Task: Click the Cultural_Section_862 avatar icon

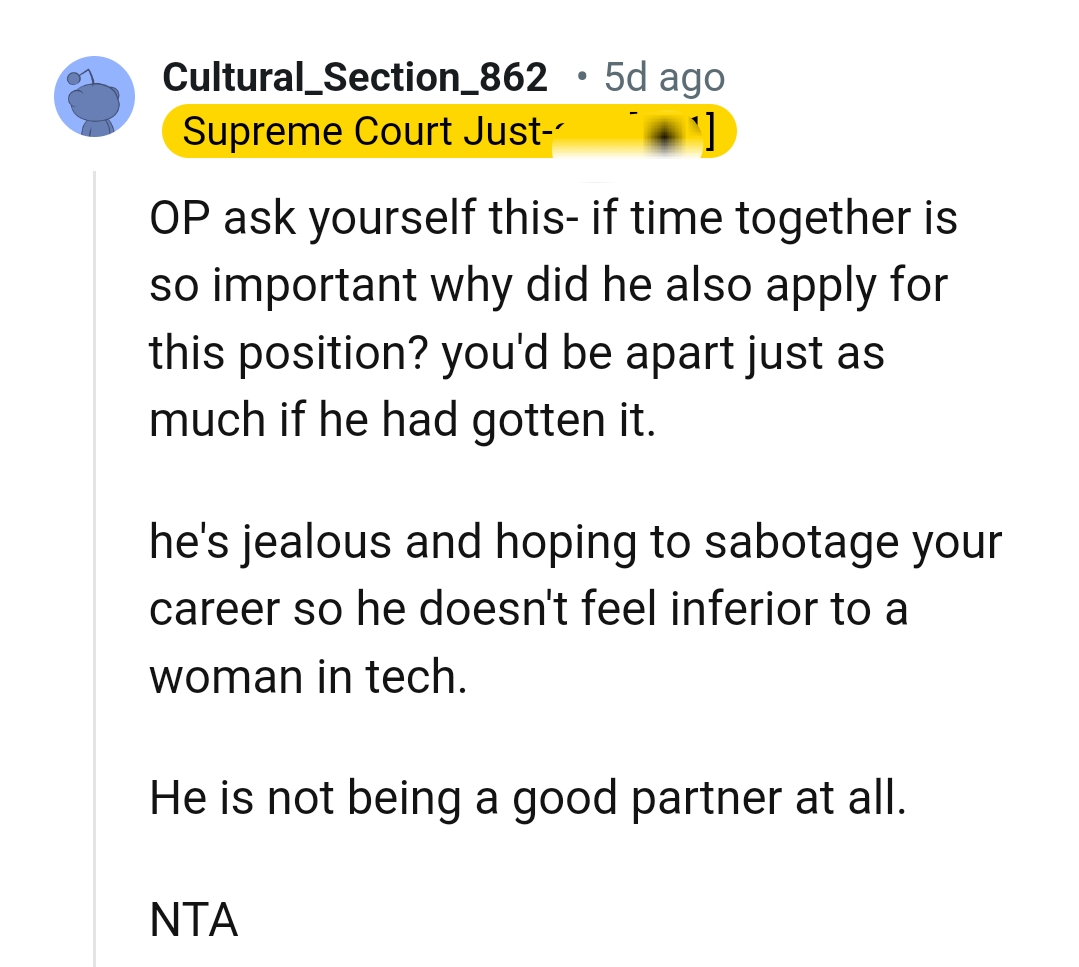Action: (x=93, y=95)
